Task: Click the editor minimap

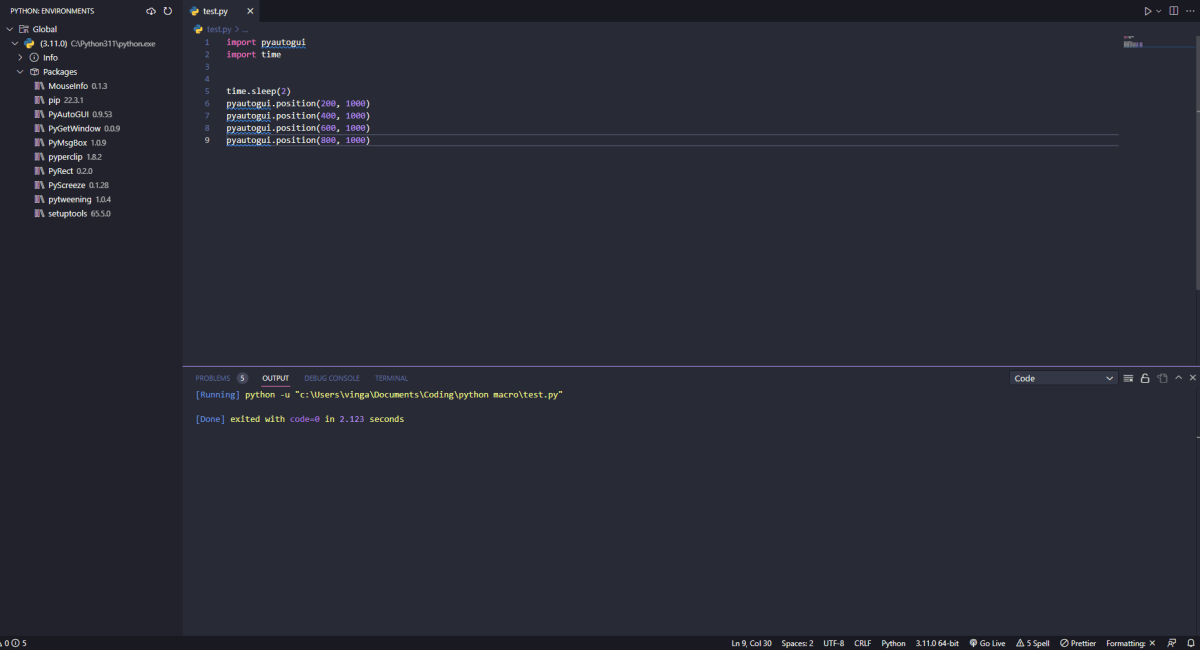Action: tap(1134, 42)
